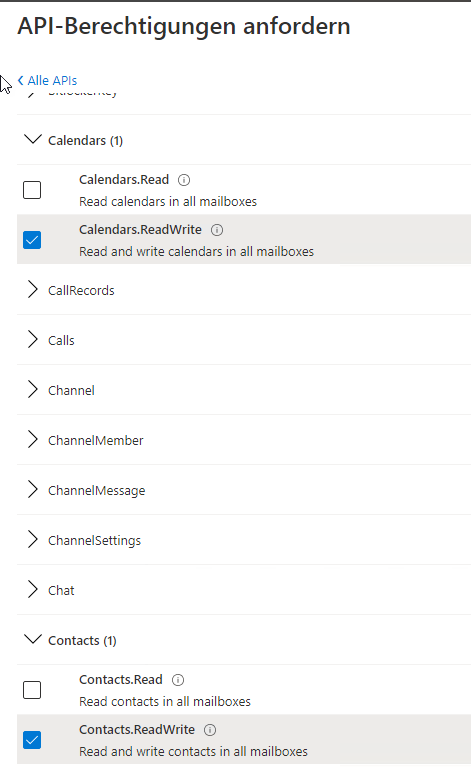The width and height of the screenshot is (471, 769).
Task: Select the Calendars.ReadWrite permission label
Action: pyautogui.click(x=140, y=230)
